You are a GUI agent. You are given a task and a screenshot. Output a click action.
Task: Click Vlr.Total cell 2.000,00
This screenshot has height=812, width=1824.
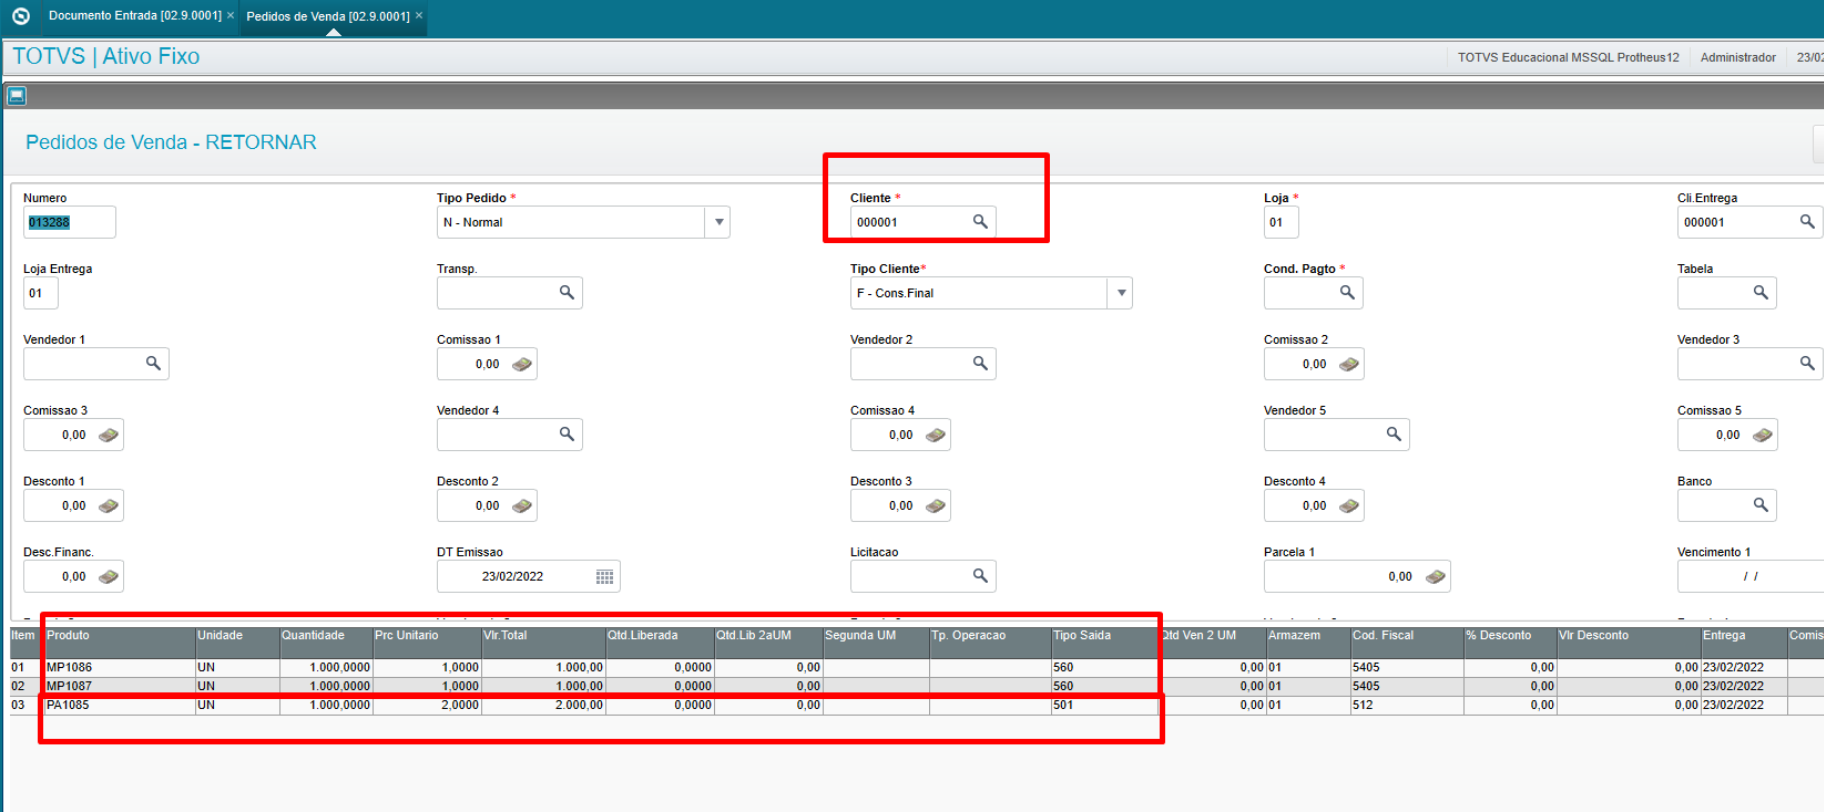tap(543, 705)
